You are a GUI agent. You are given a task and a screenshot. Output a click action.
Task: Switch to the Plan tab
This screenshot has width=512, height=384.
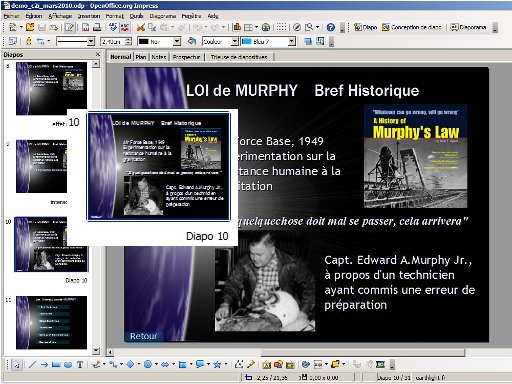point(141,57)
